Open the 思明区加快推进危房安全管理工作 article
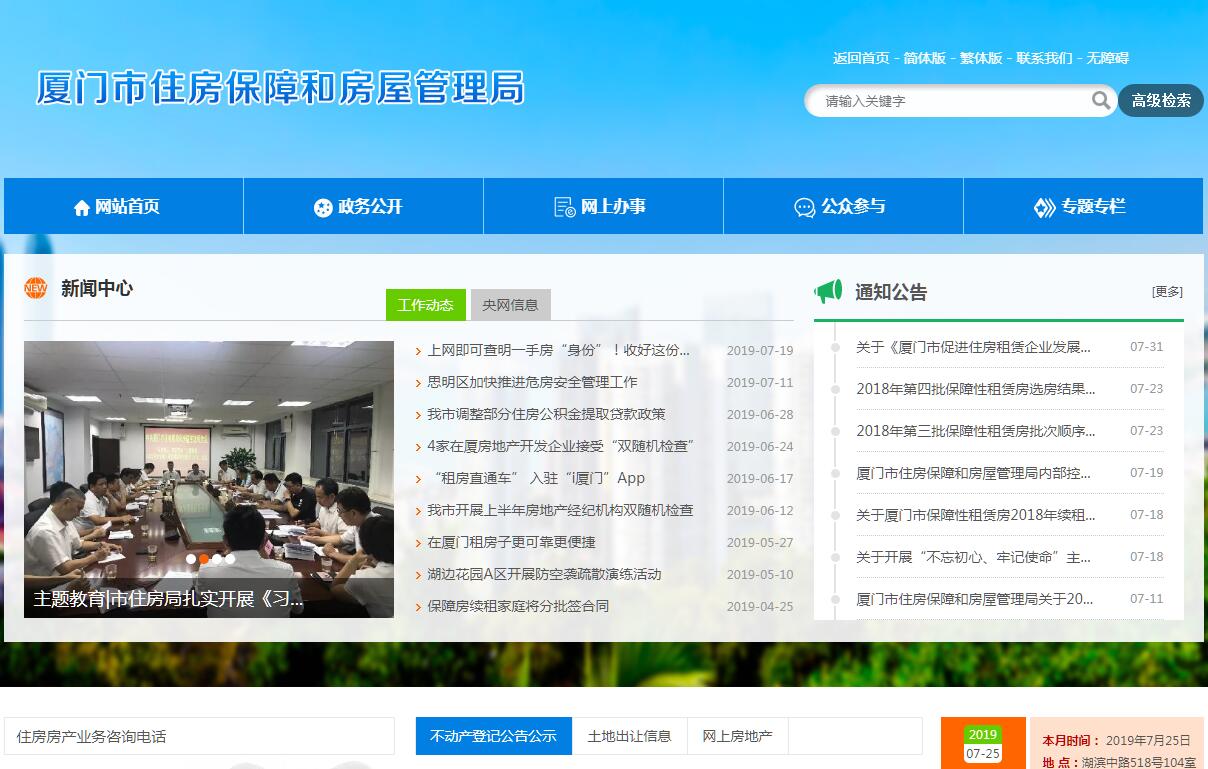The image size is (1208, 769). 532,382
